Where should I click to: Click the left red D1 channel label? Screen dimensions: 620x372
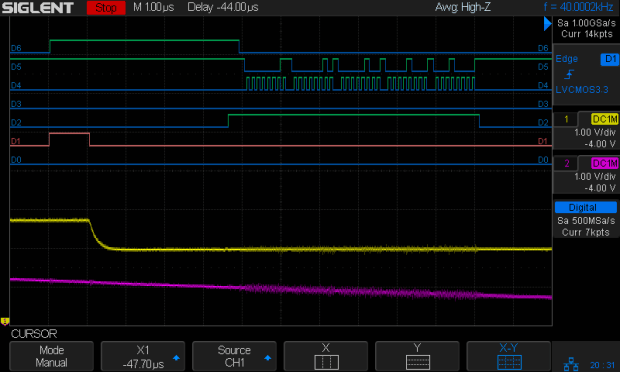[x=16, y=141]
